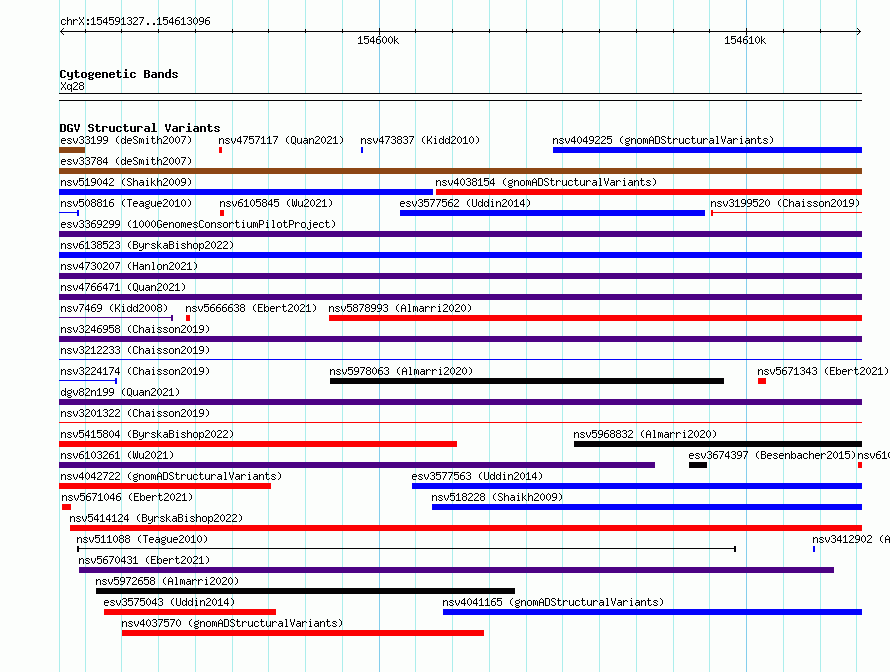890x672 pixels.
Task: Click the blue nsv518228 (Shaikh2009) bar
Action: tap(647, 507)
